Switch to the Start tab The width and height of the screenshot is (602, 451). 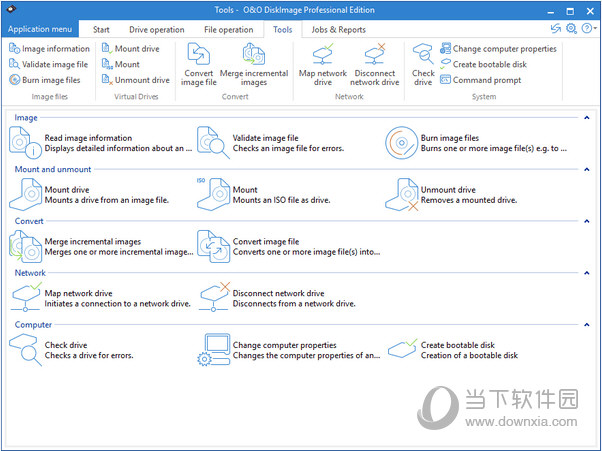[101, 30]
